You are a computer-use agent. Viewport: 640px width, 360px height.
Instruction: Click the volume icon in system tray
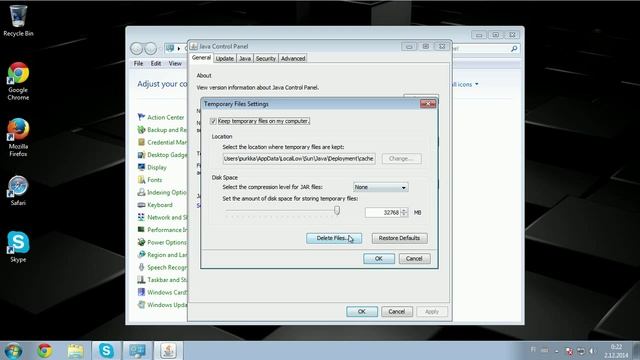(592, 351)
